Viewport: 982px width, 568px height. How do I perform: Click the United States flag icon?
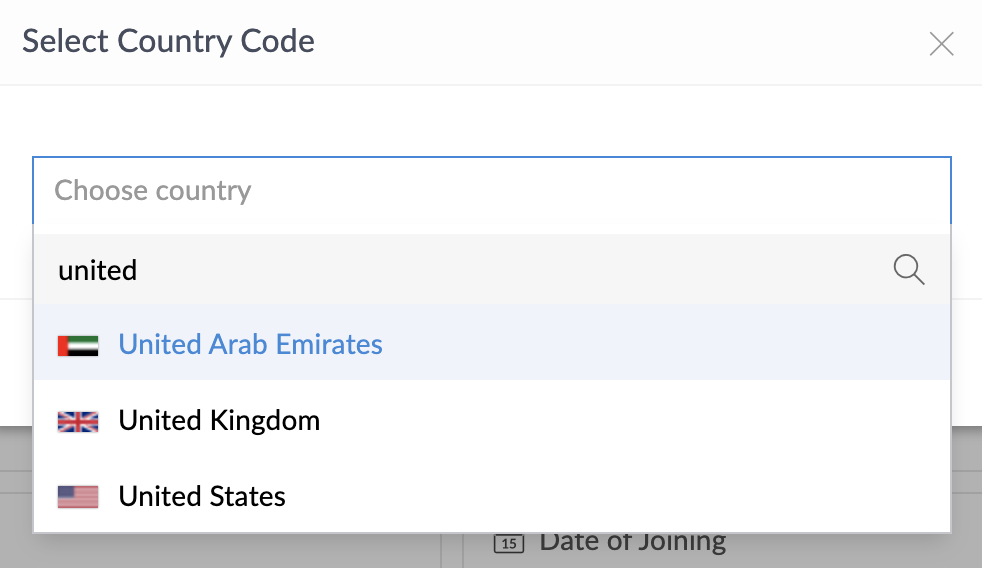coord(78,497)
